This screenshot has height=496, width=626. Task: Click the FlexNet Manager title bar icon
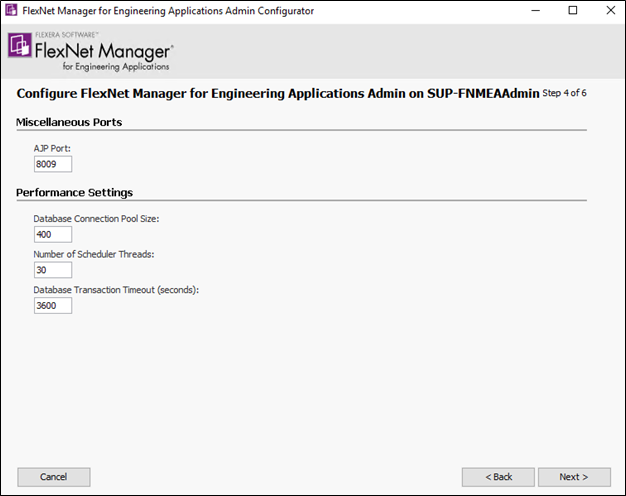pyautogui.click(x=11, y=10)
